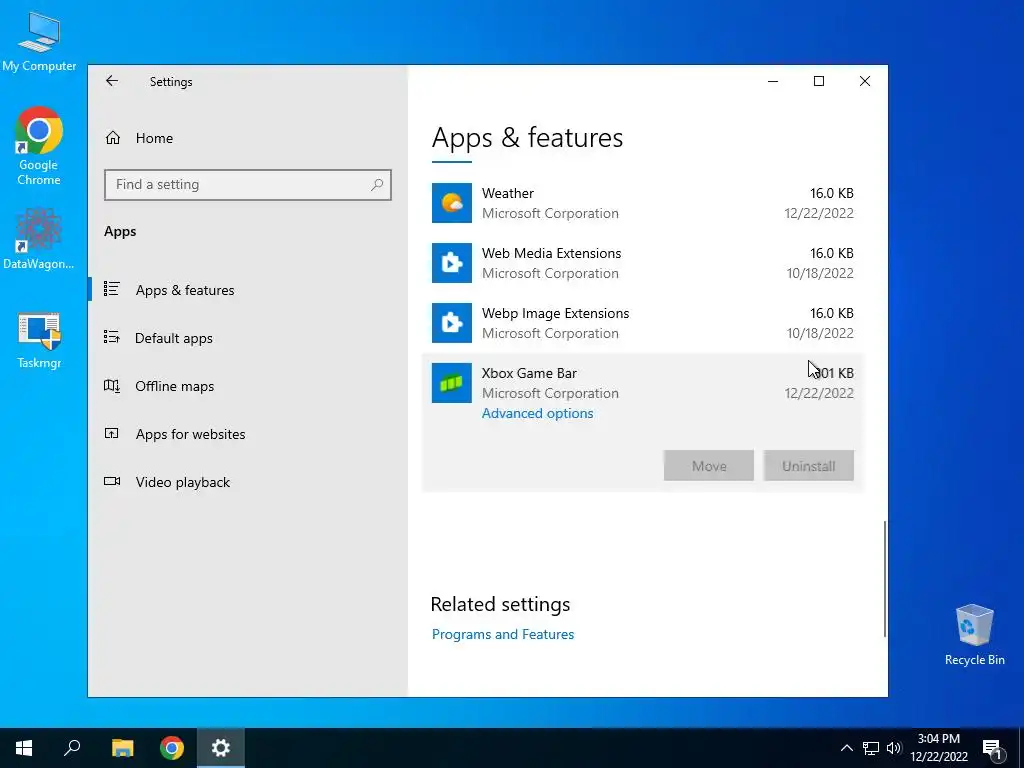The width and height of the screenshot is (1024, 768).
Task: Open Offline maps section
Action: coord(174,386)
